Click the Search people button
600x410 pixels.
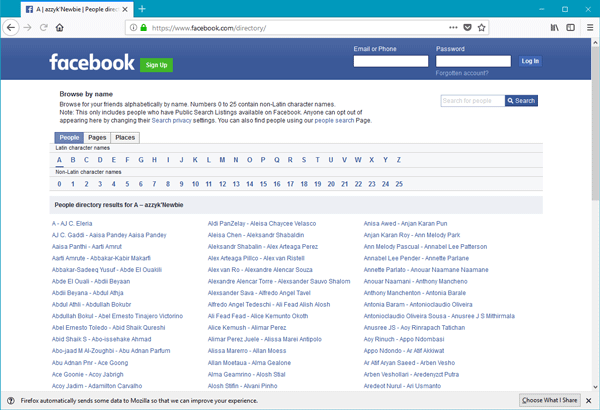pos(521,101)
